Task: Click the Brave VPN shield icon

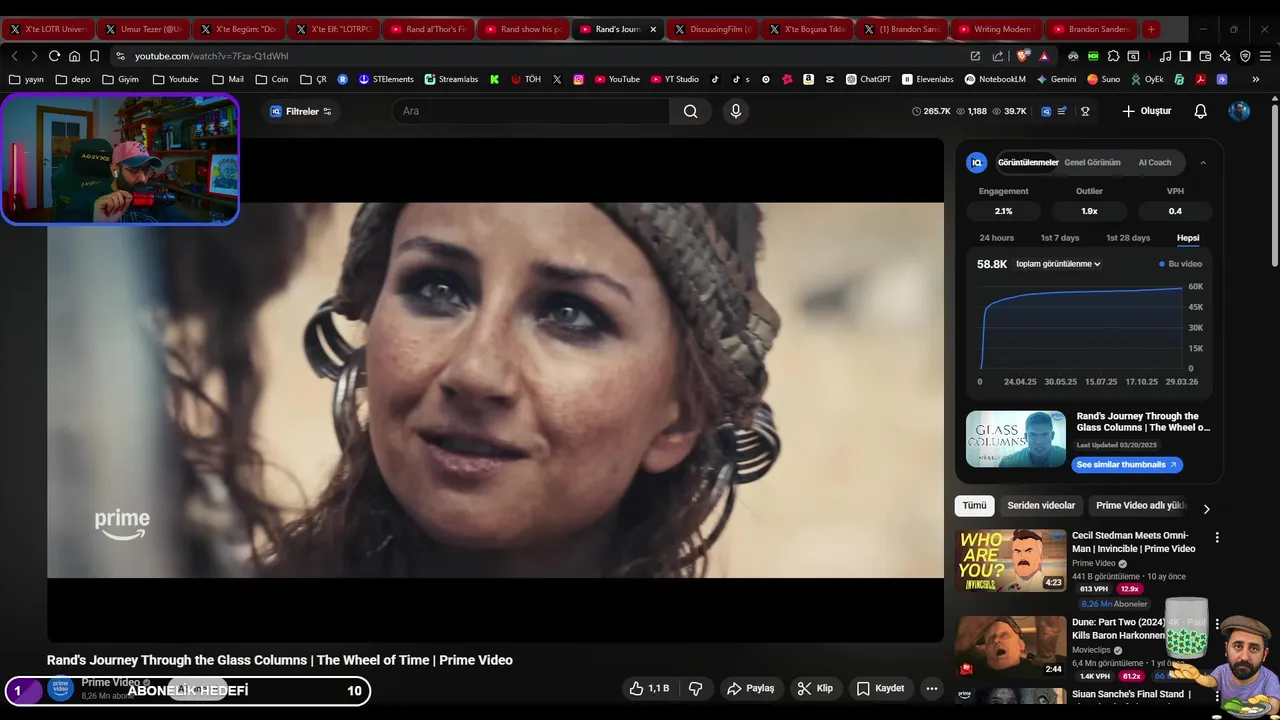Action: [1245, 56]
